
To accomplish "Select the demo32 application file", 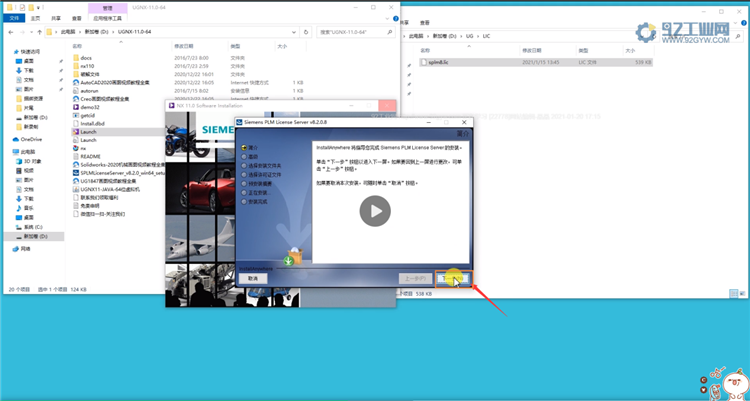I will tap(90, 107).
